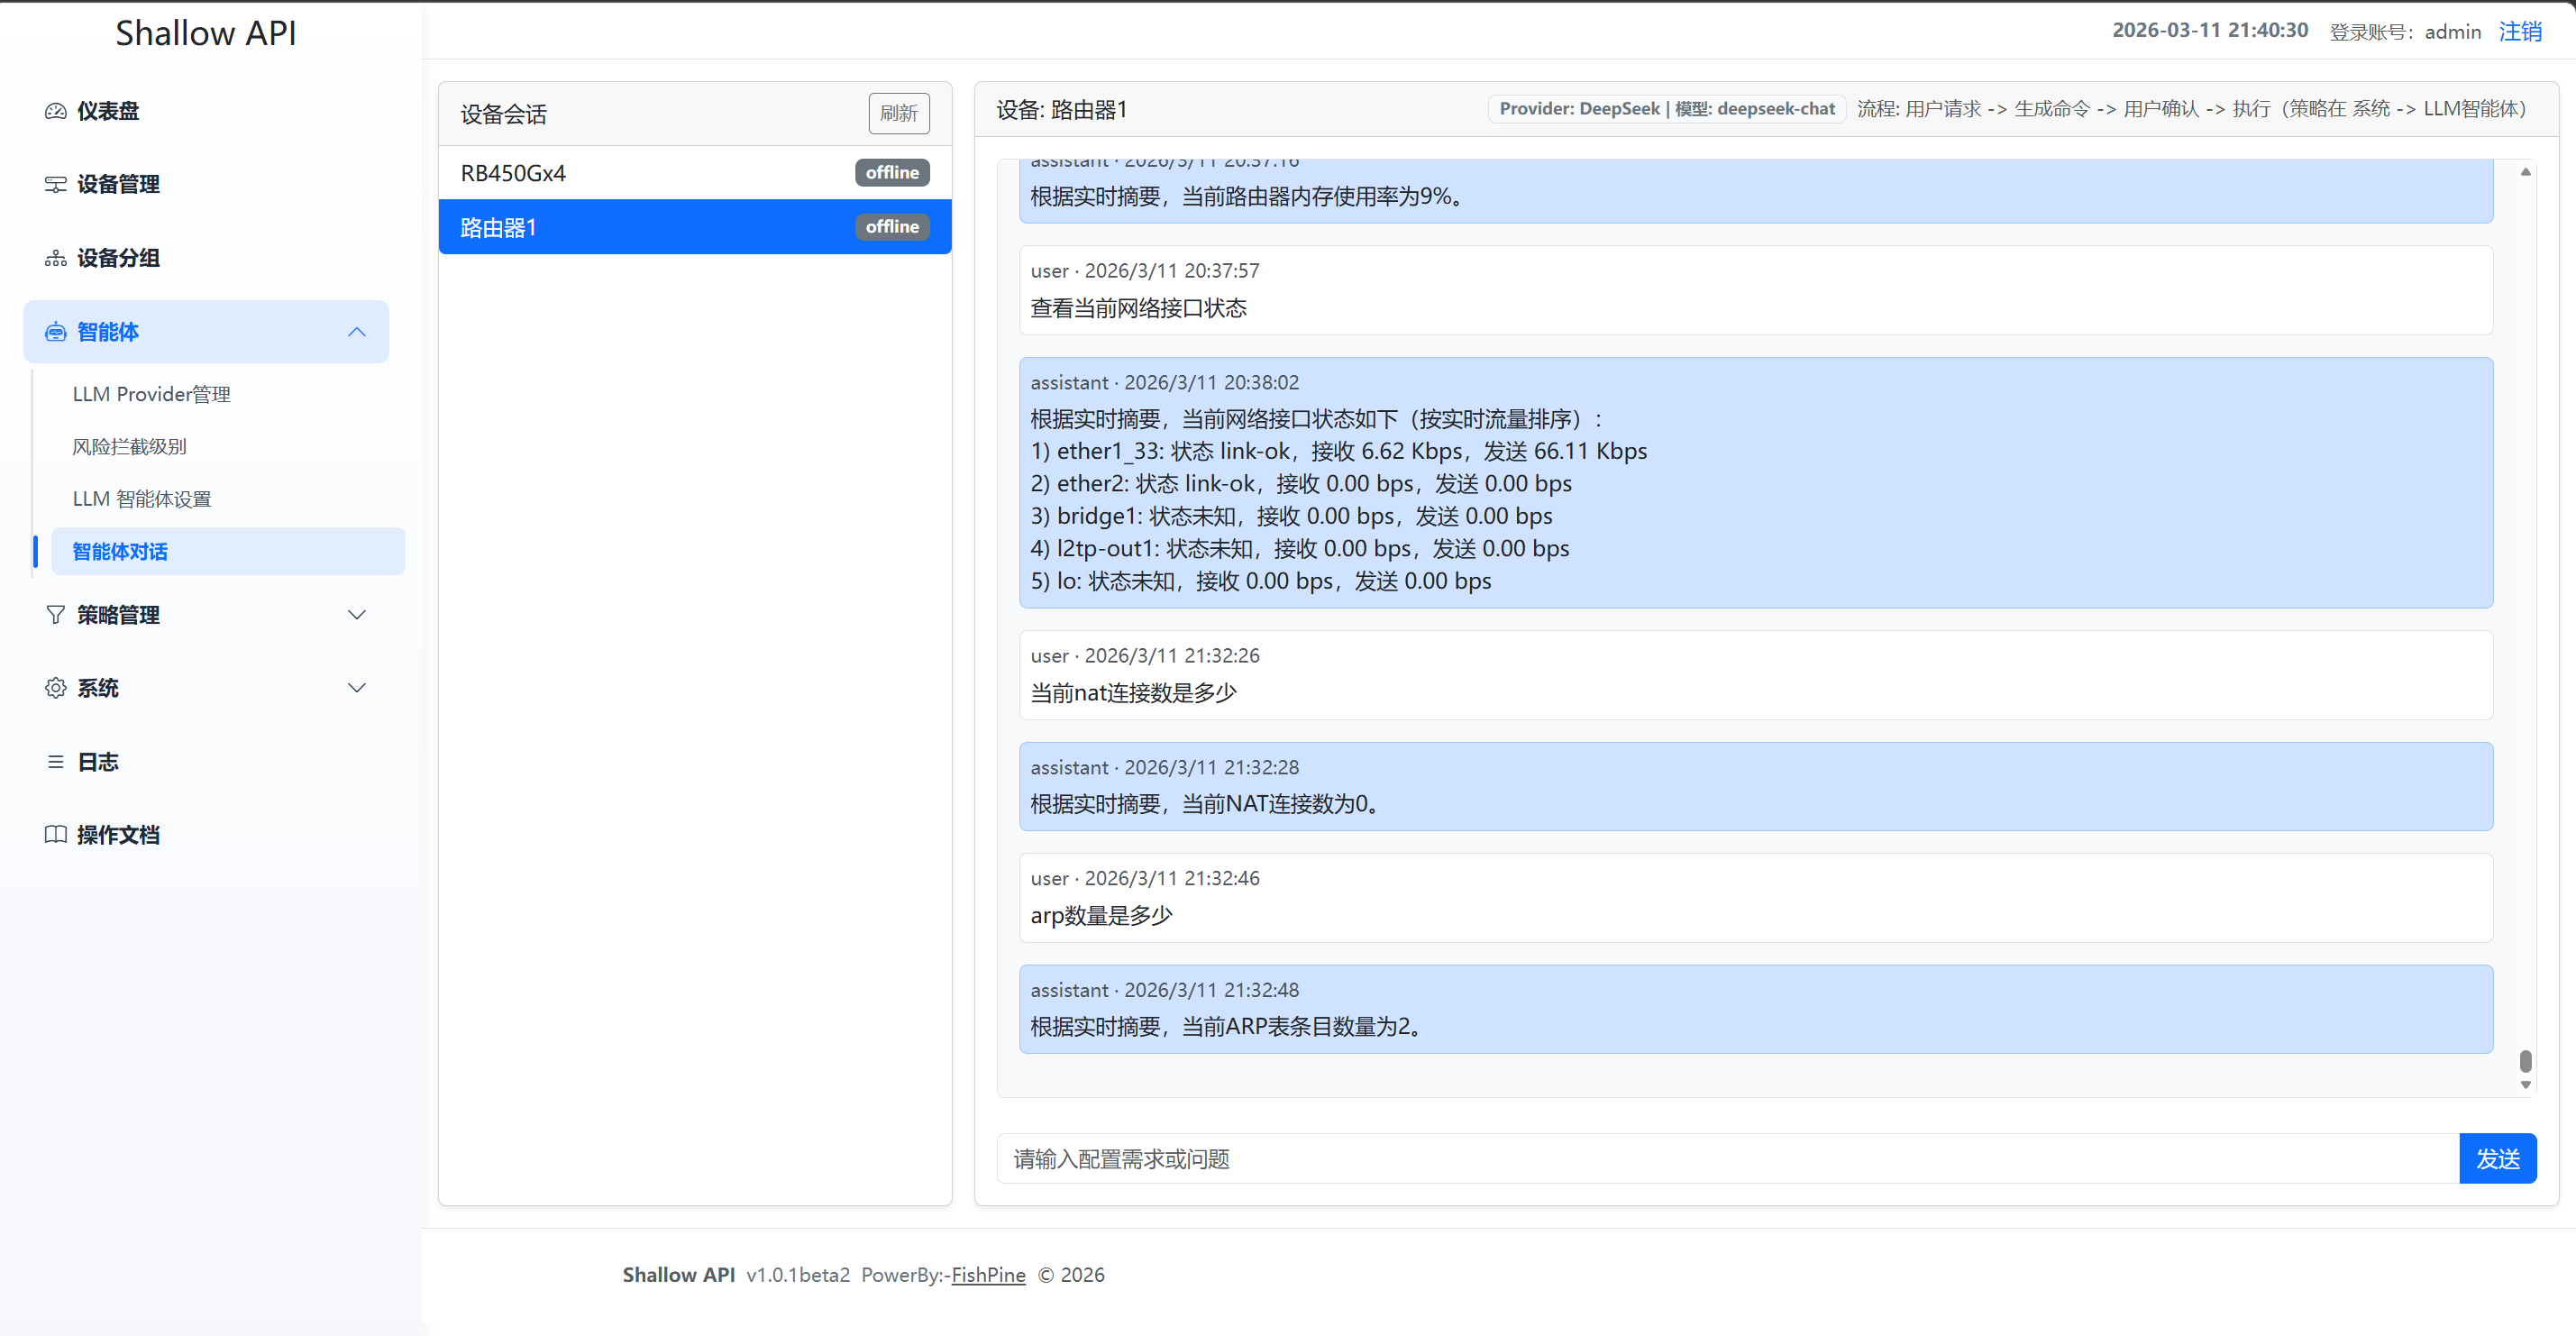
Task: Expand the 策略管理 submenu chevron
Action: click(357, 615)
